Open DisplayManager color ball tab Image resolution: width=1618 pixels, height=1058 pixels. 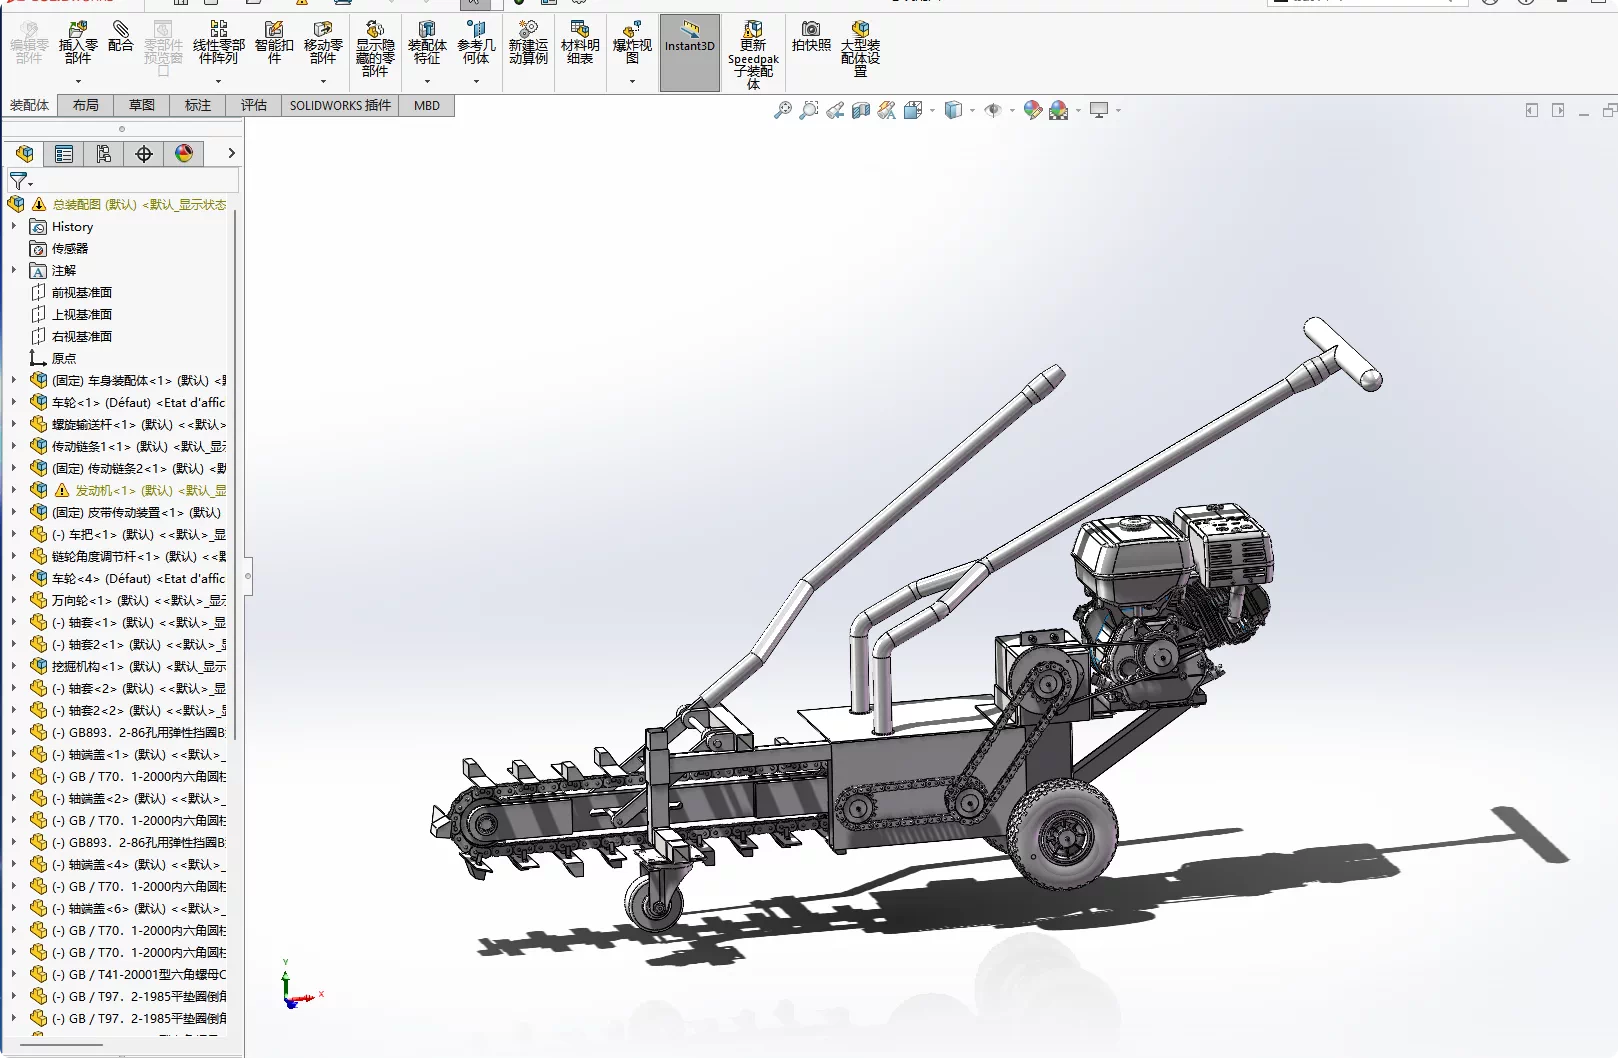coord(184,153)
